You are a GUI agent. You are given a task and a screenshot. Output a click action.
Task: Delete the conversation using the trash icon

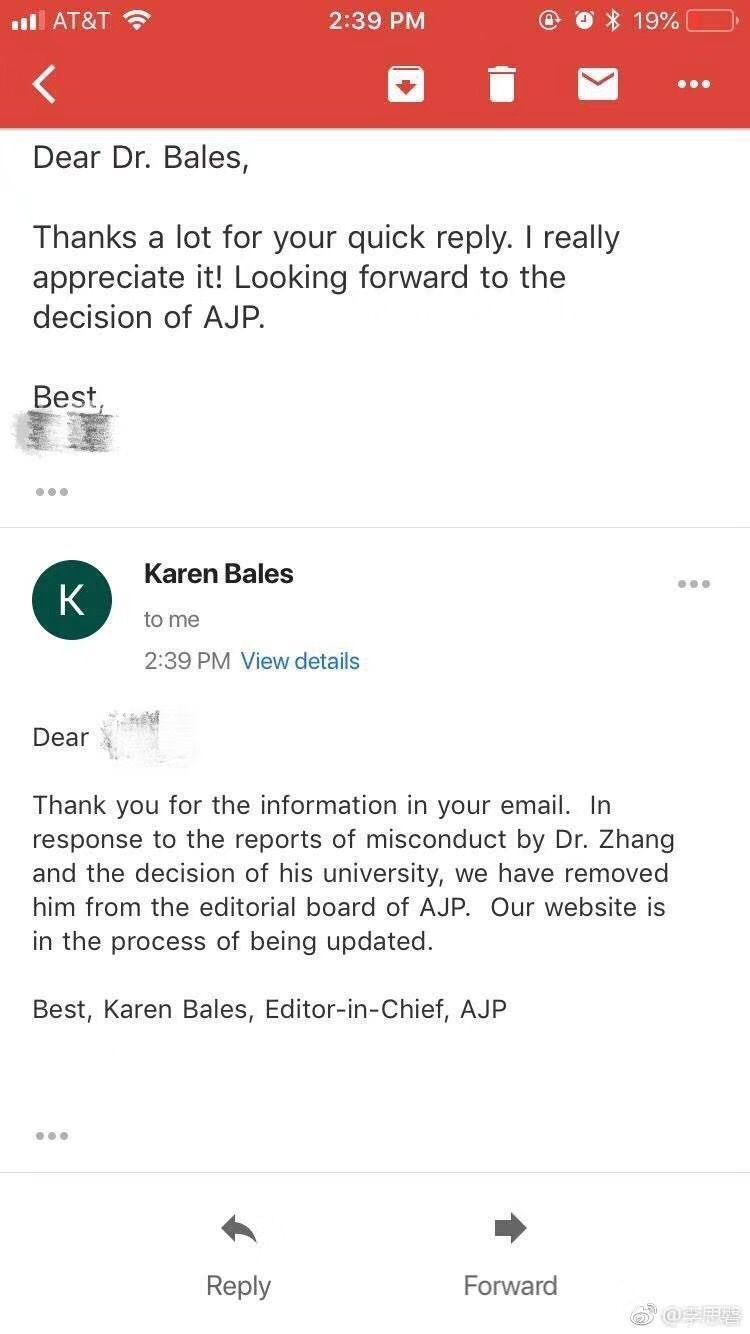[x=502, y=85]
